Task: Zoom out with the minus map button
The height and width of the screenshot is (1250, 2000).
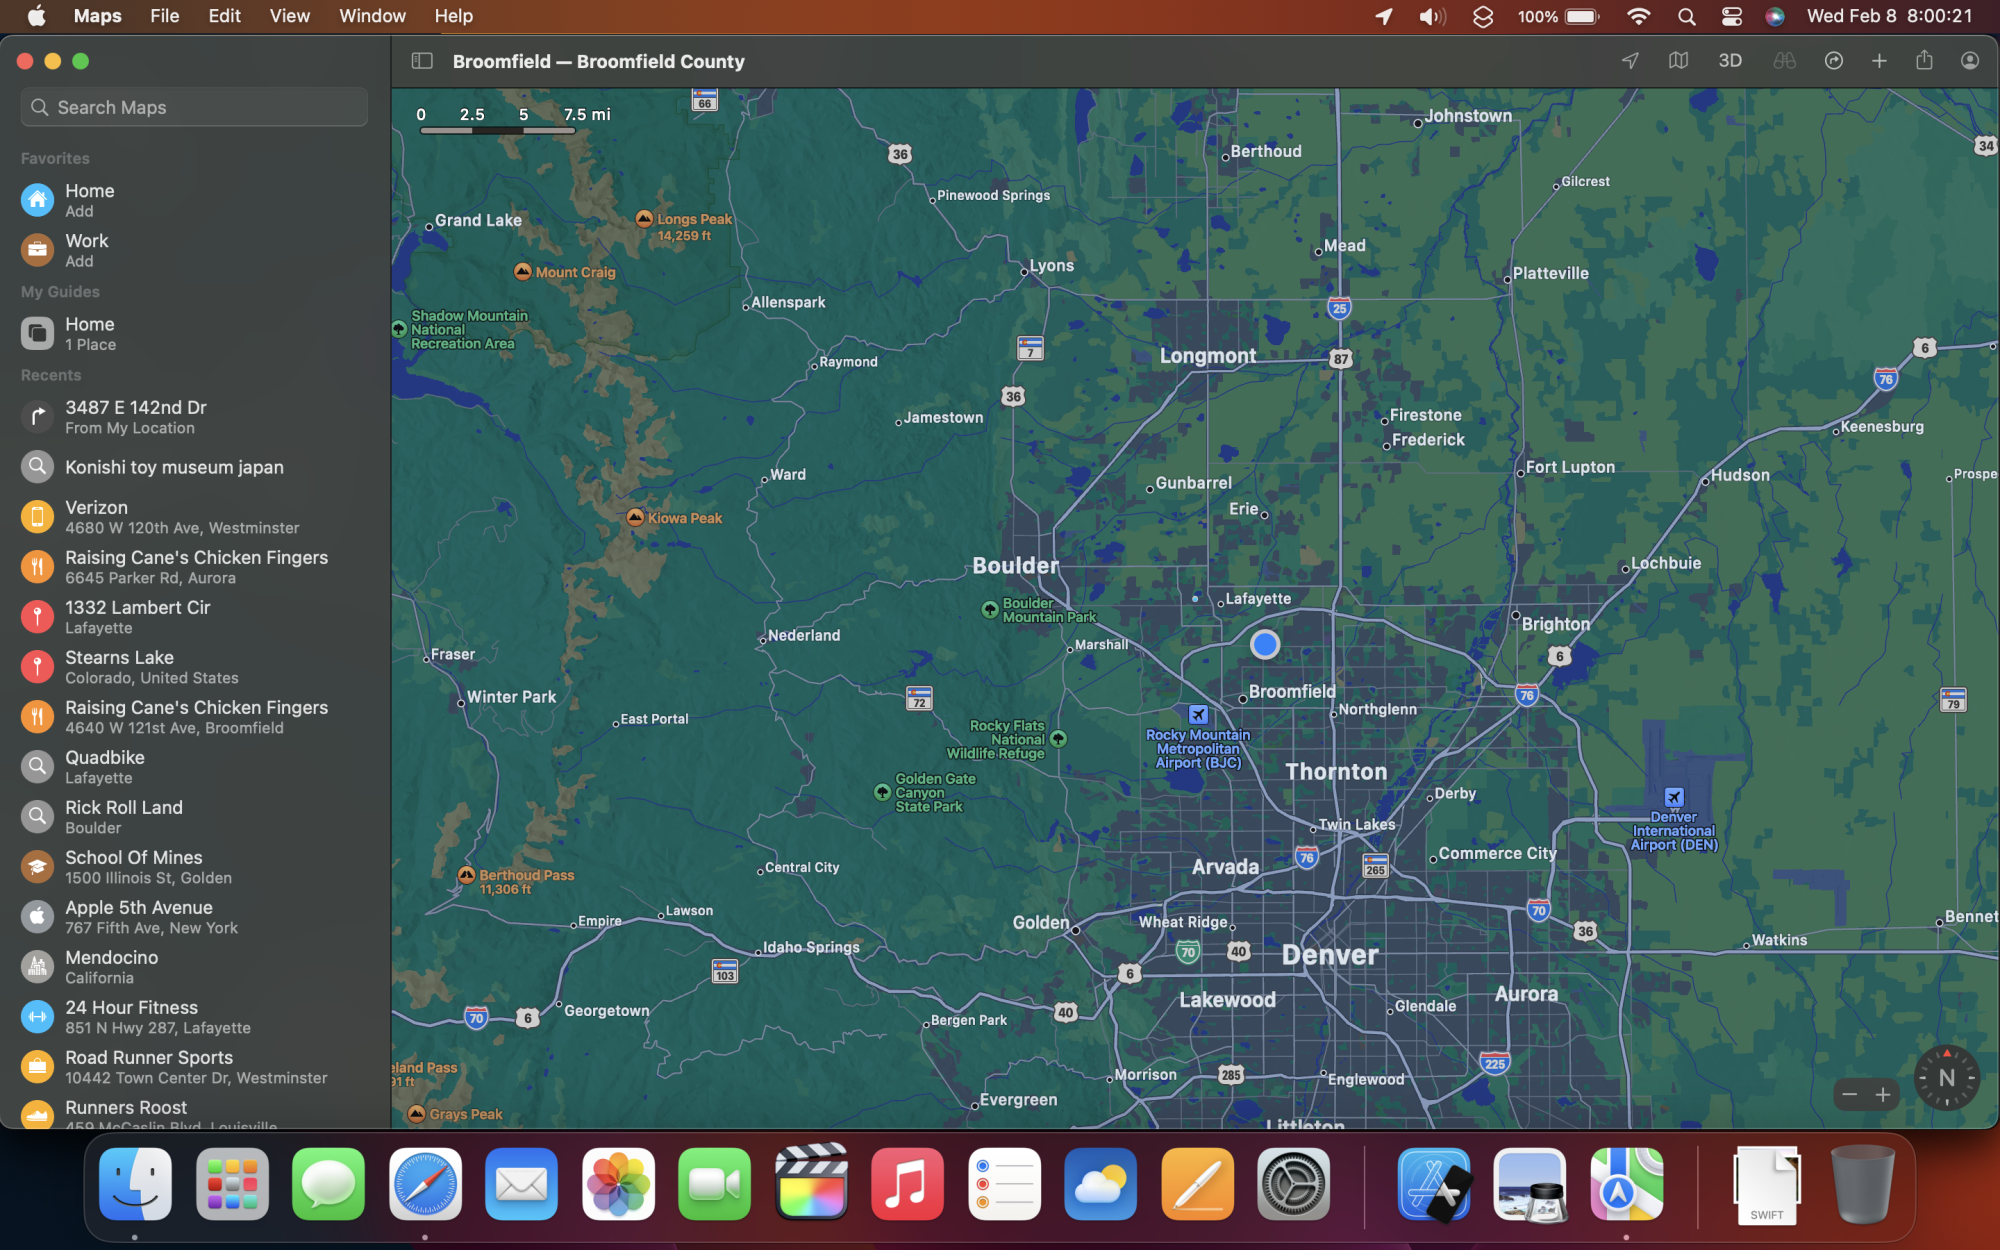Action: (1849, 1095)
